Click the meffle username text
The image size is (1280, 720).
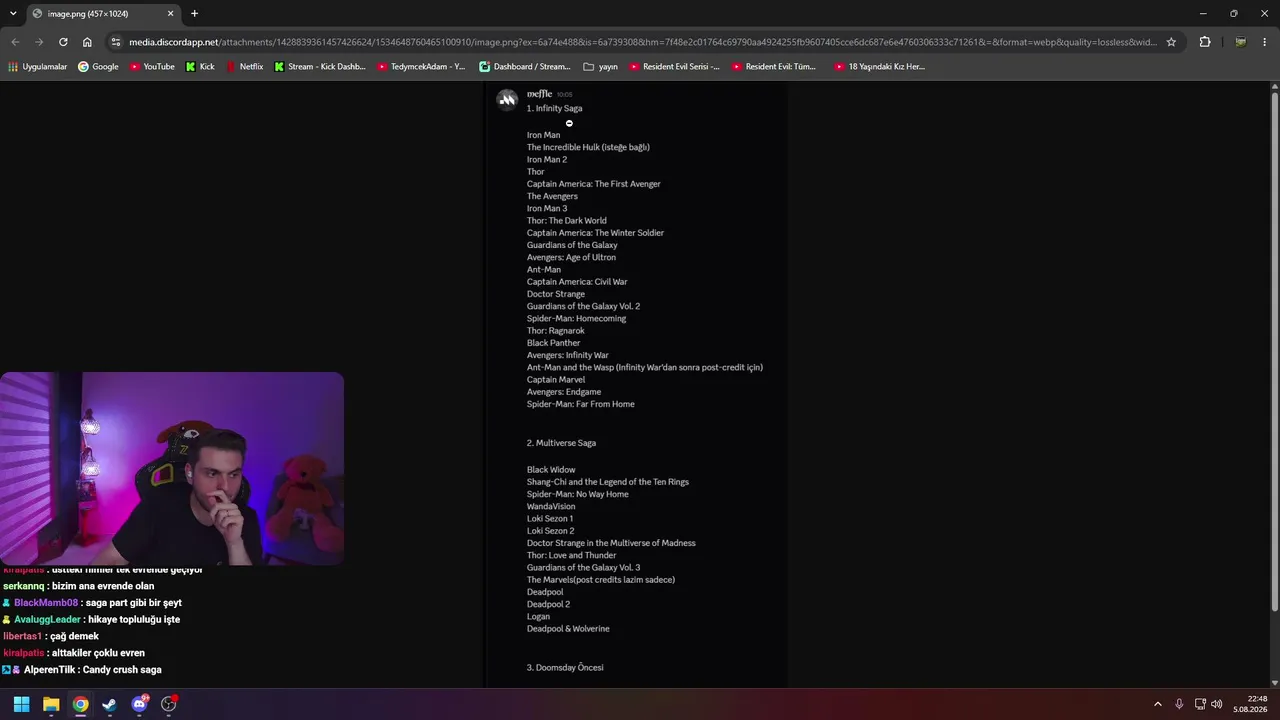pyautogui.click(x=539, y=94)
